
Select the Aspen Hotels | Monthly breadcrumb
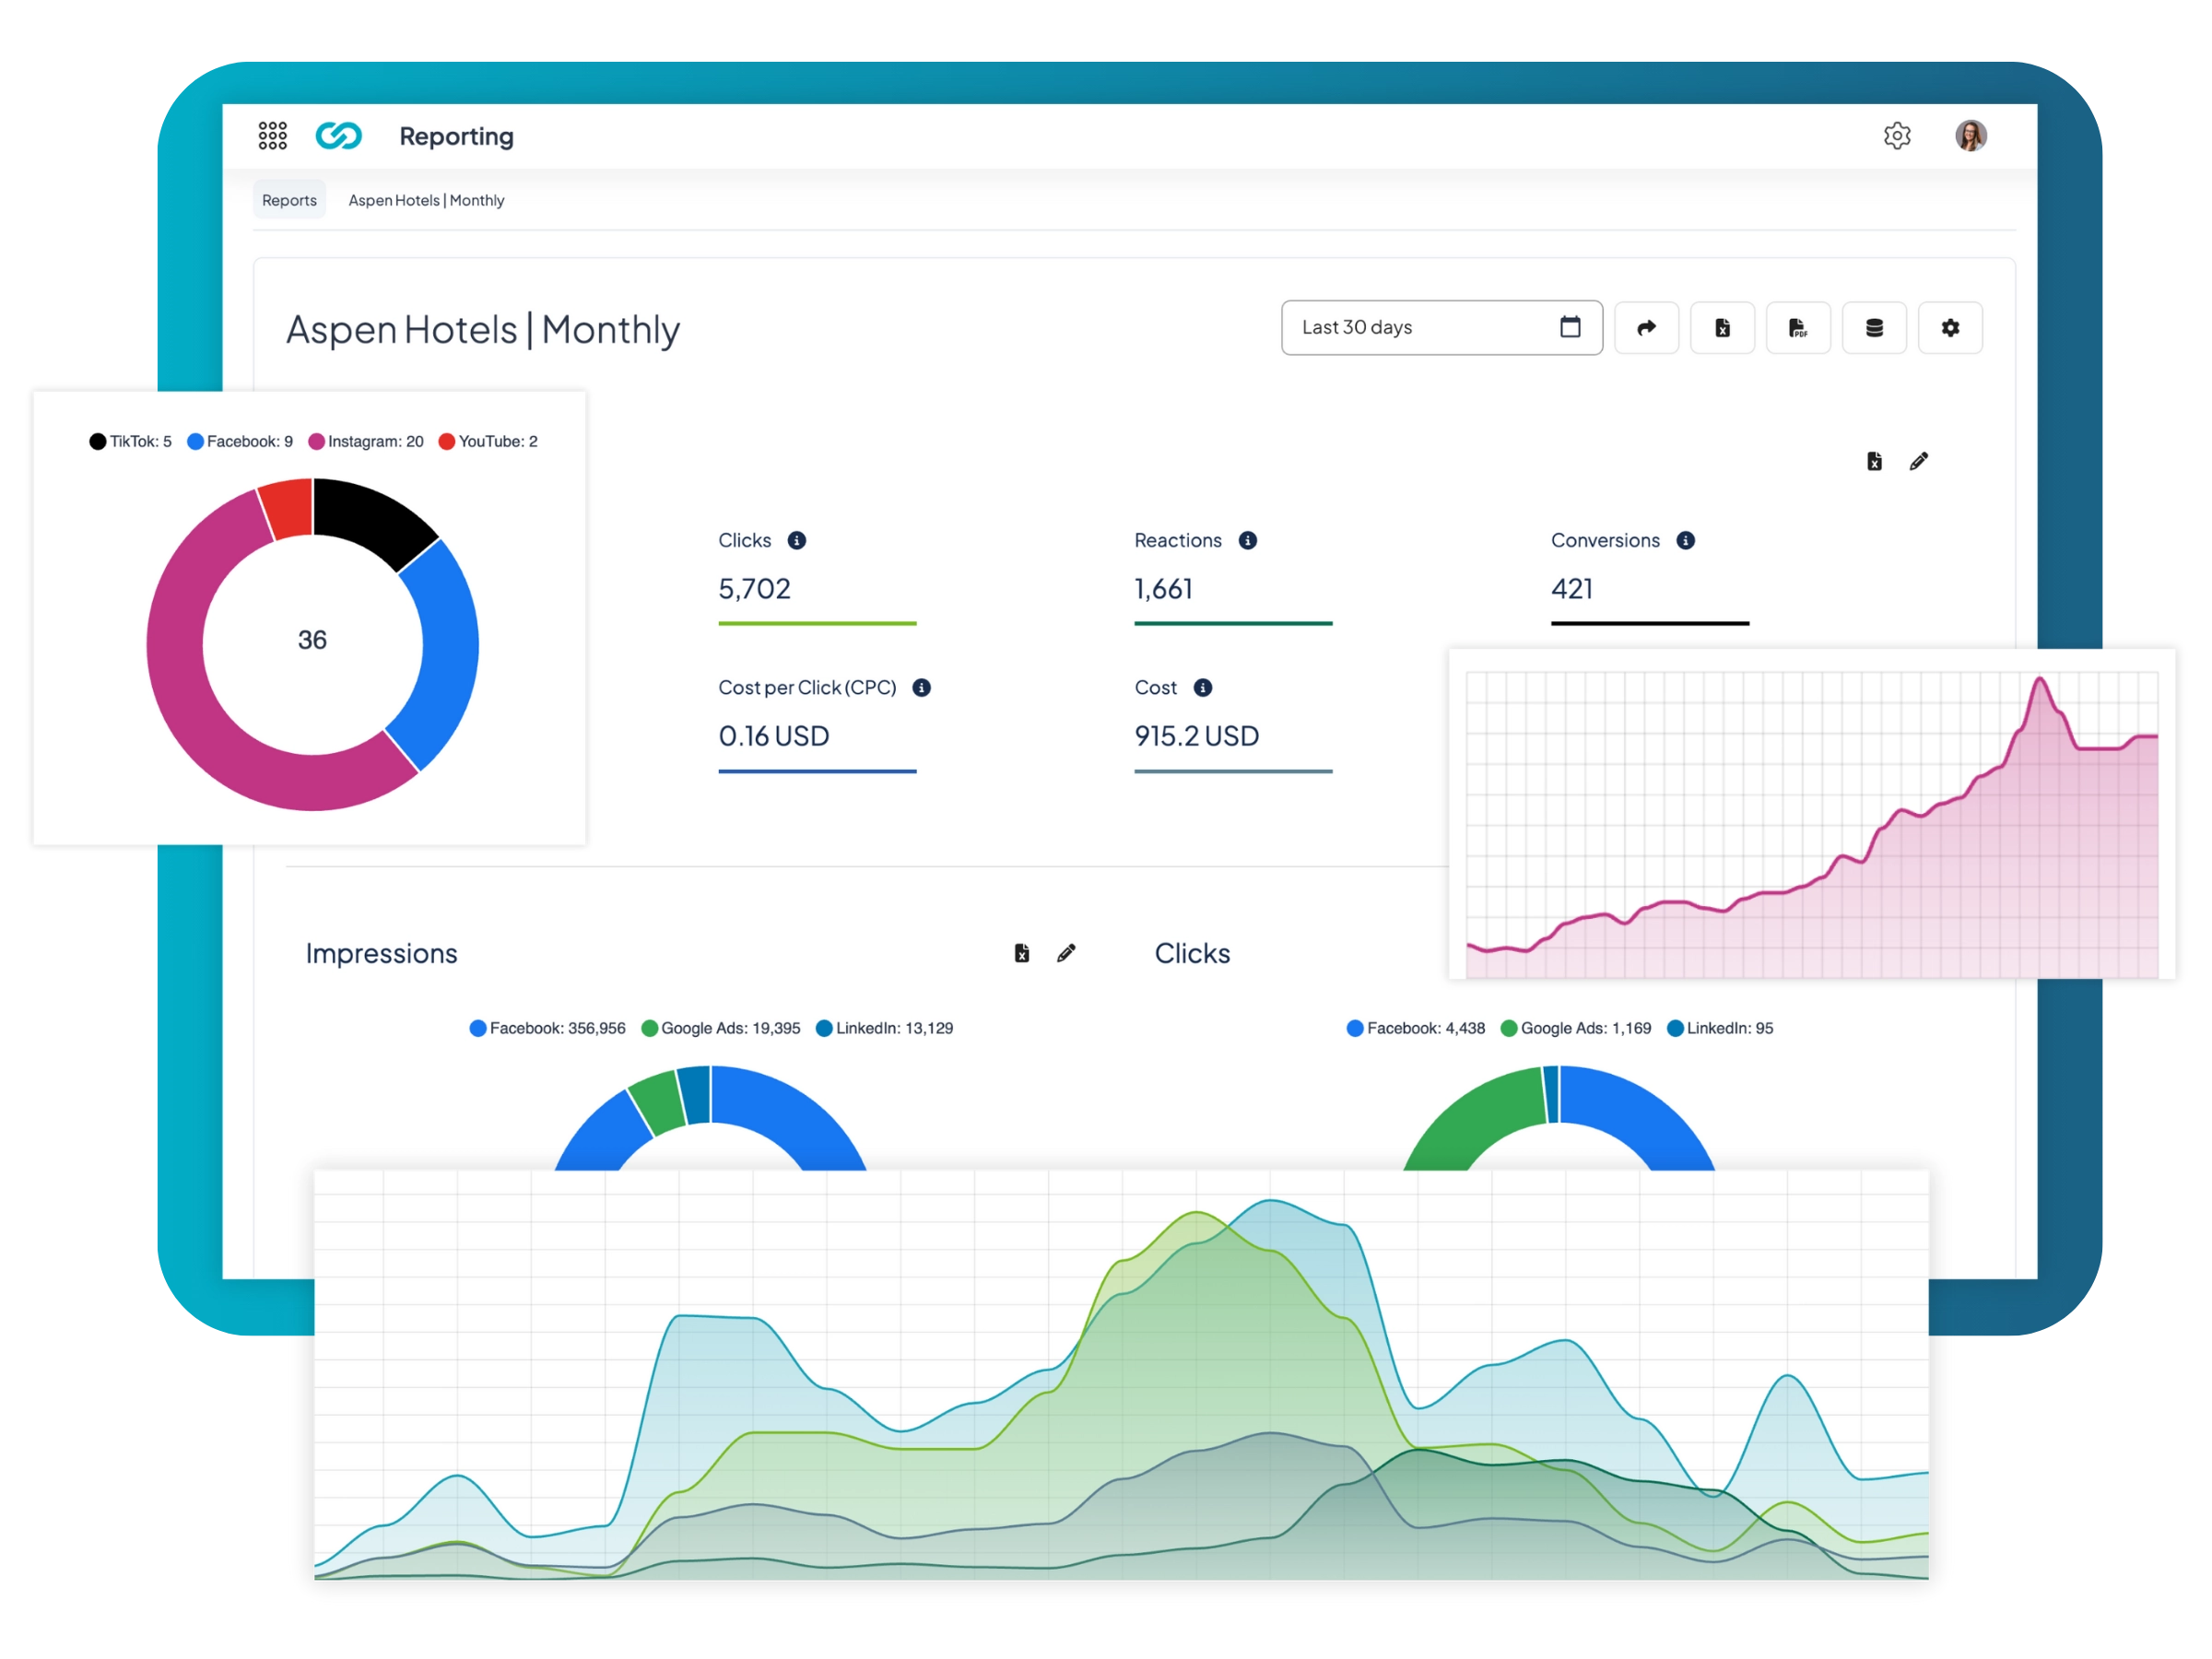coord(426,199)
